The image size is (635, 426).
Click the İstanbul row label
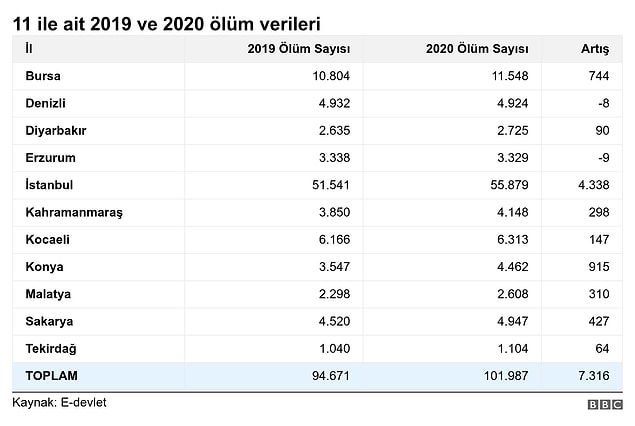click(x=49, y=185)
